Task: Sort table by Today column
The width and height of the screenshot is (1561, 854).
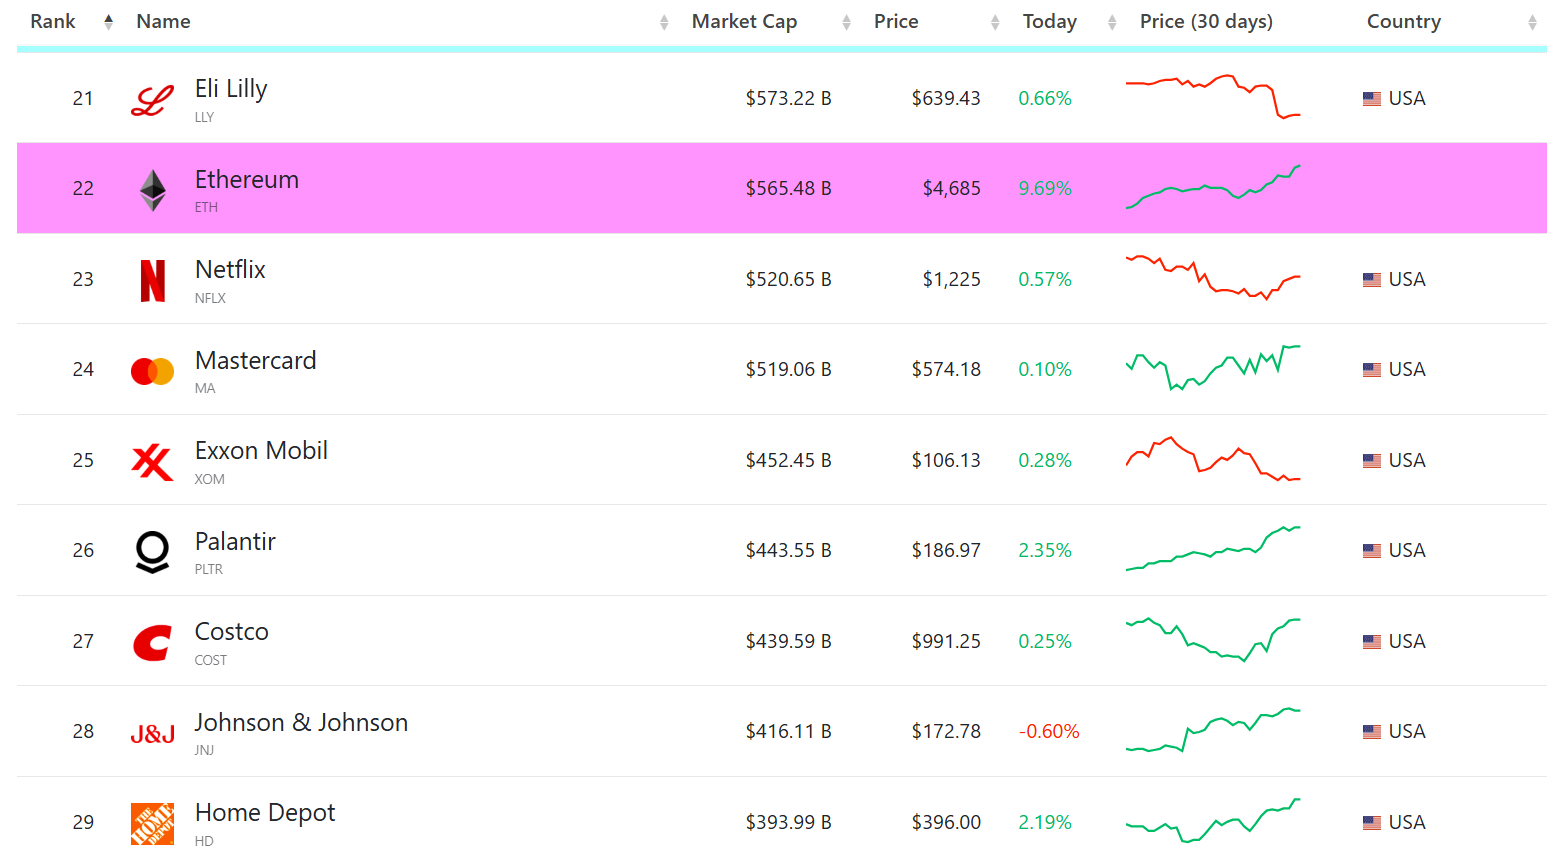Action: click(1049, 22)
